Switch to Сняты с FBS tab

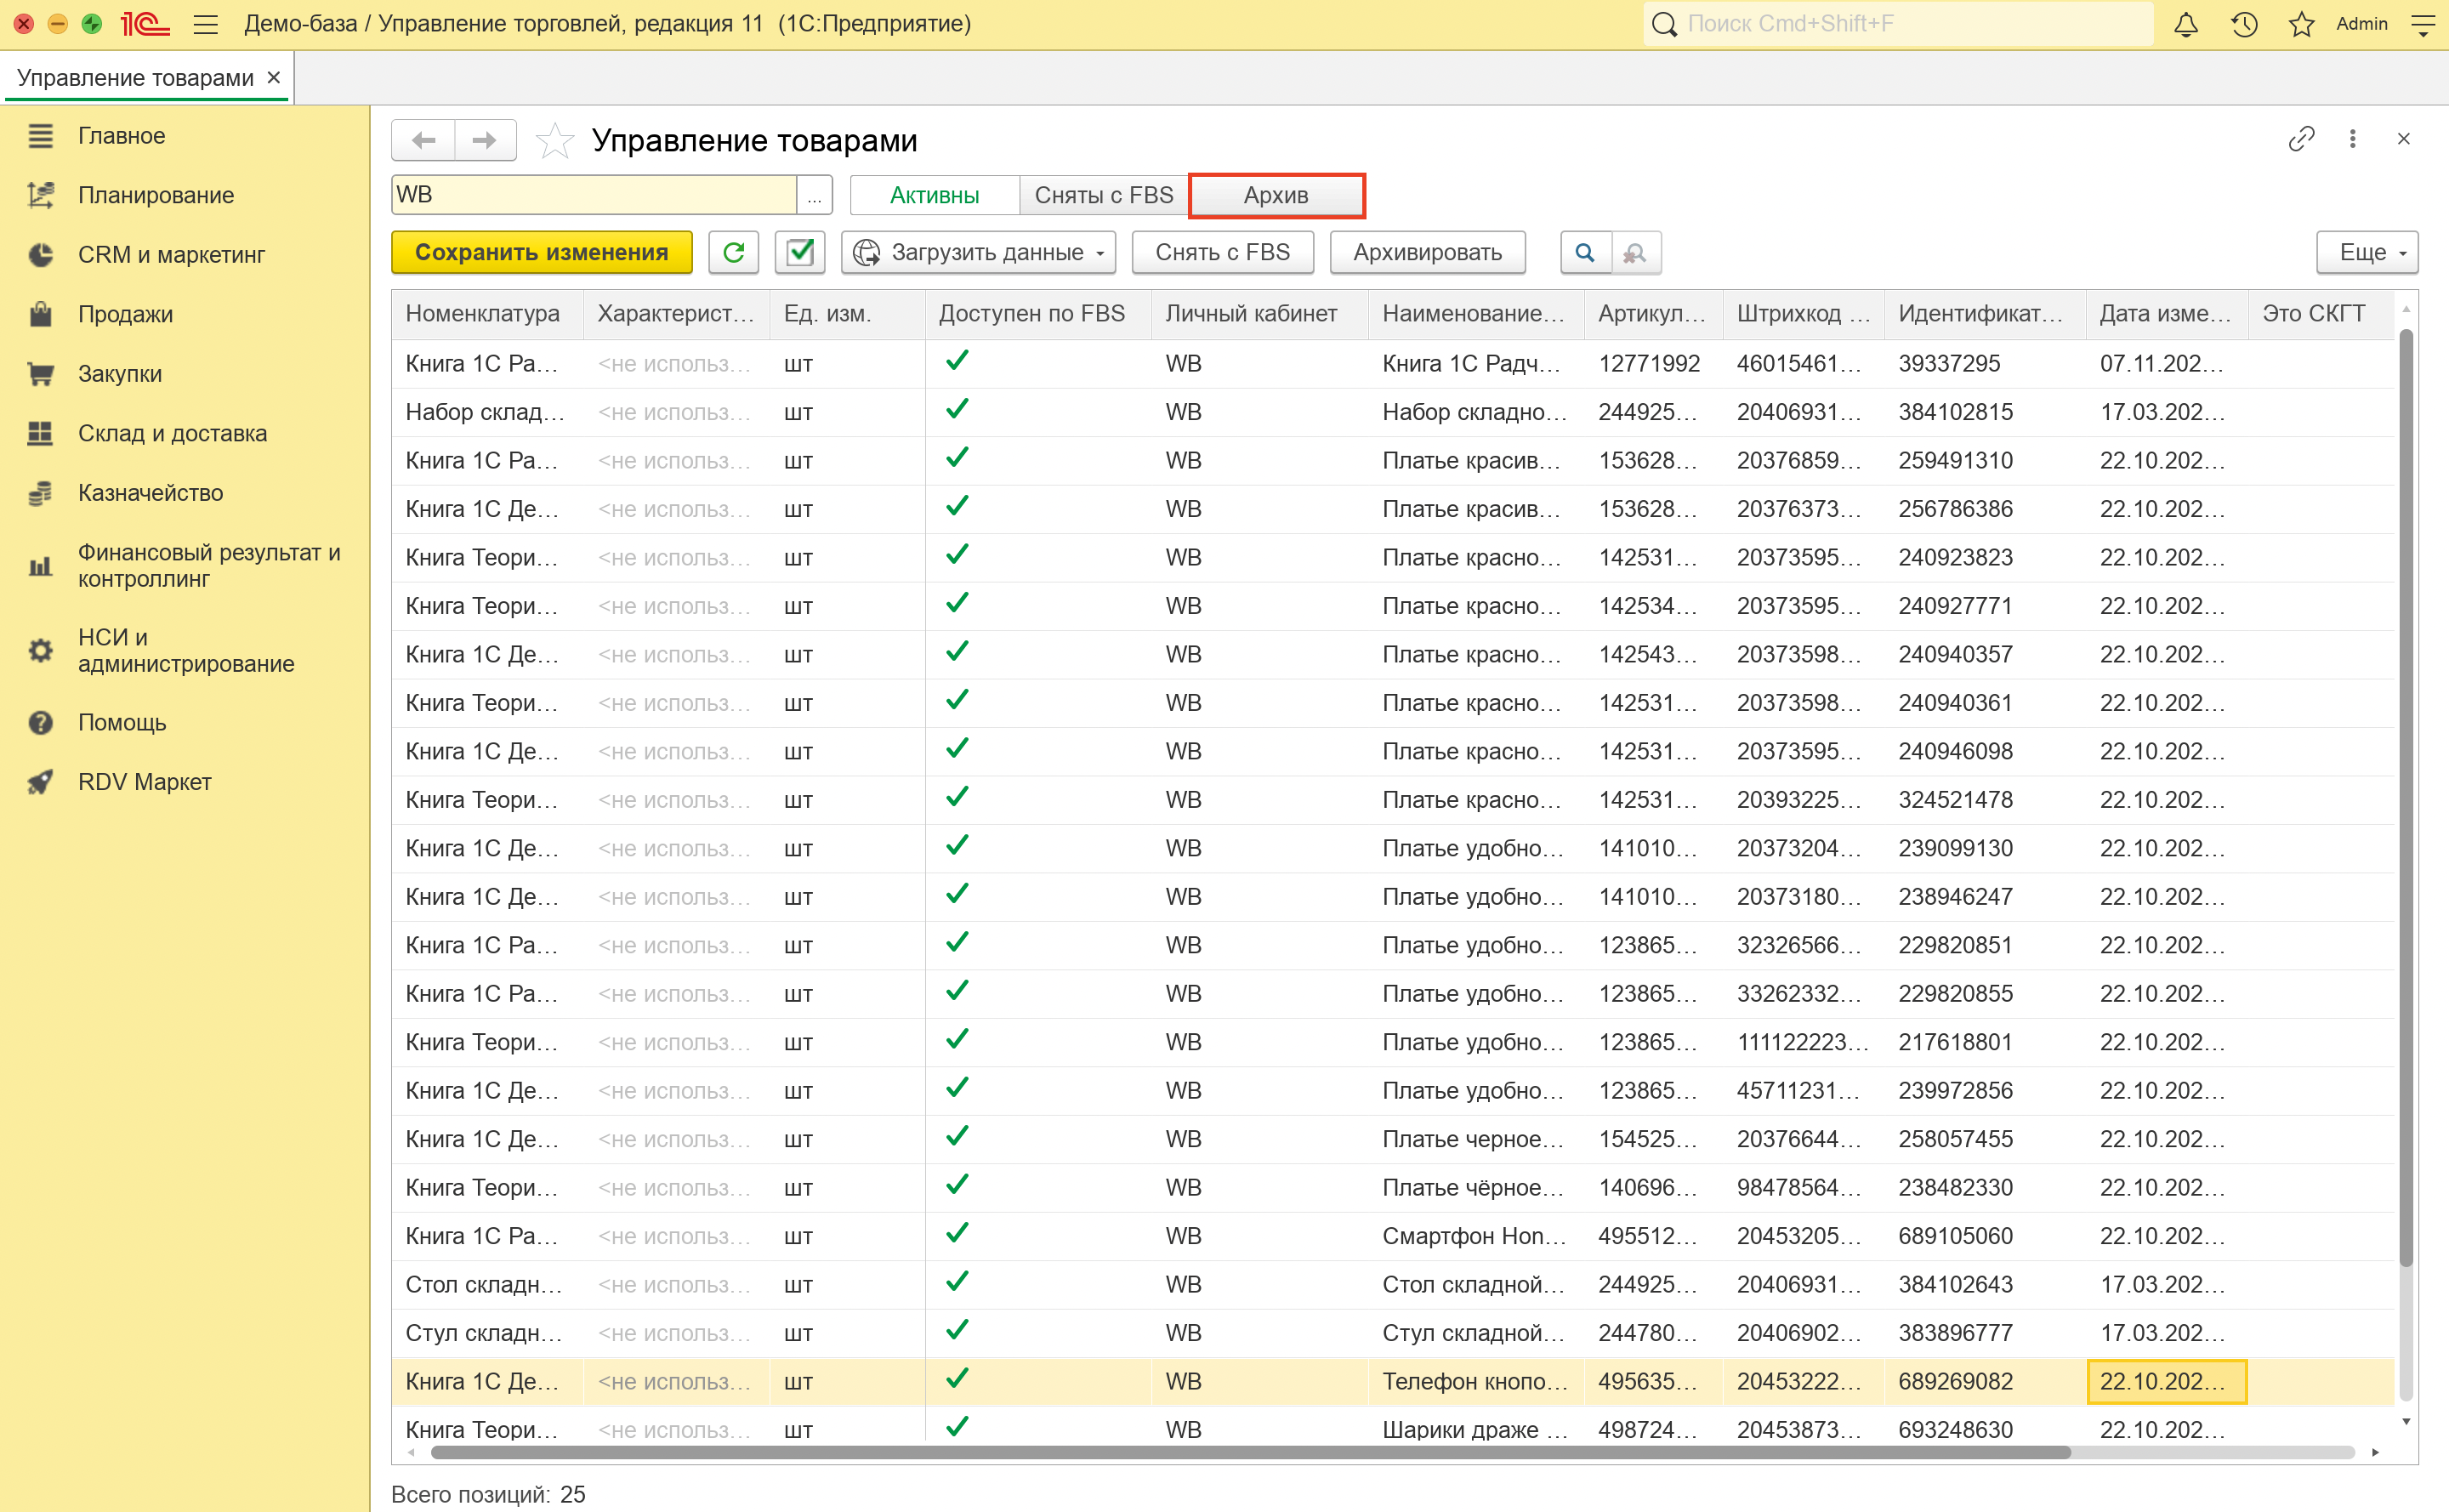pos(1103,195)
